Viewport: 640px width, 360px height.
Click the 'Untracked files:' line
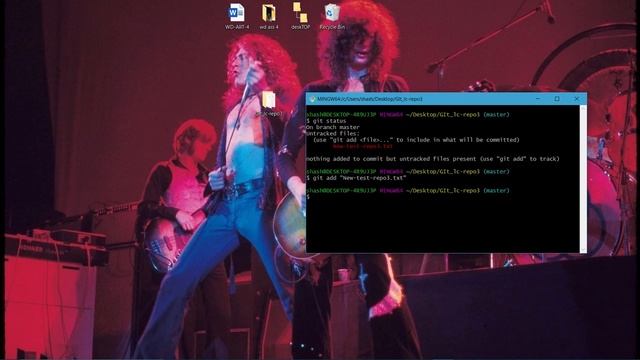point(333,133)
